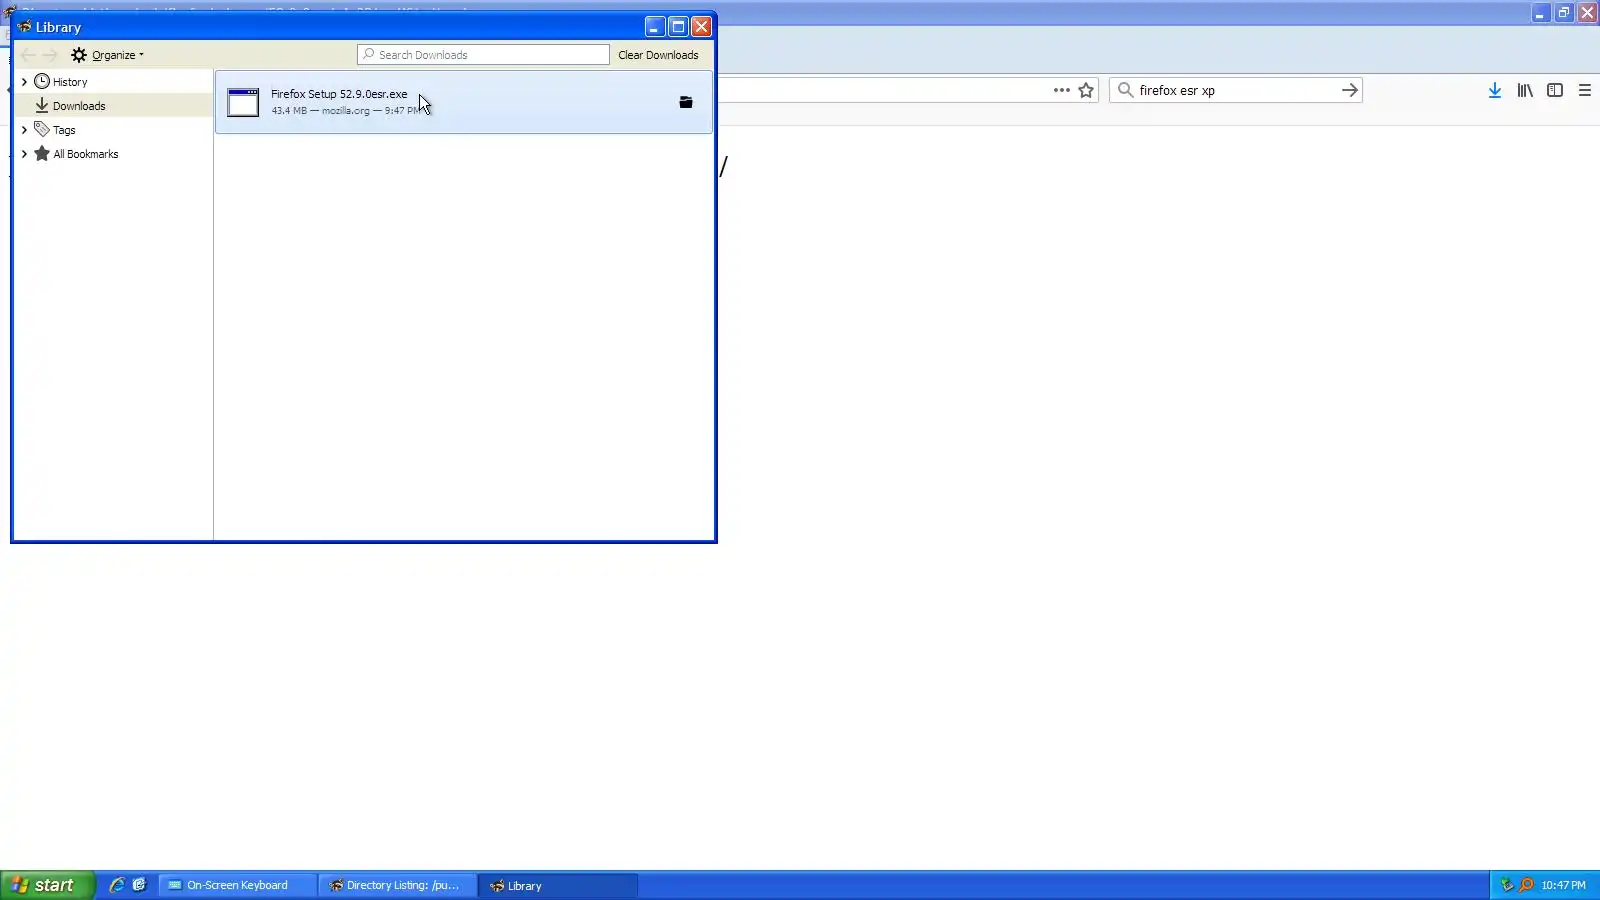
Task: Expand the History tree node
Action: (24, 82)
